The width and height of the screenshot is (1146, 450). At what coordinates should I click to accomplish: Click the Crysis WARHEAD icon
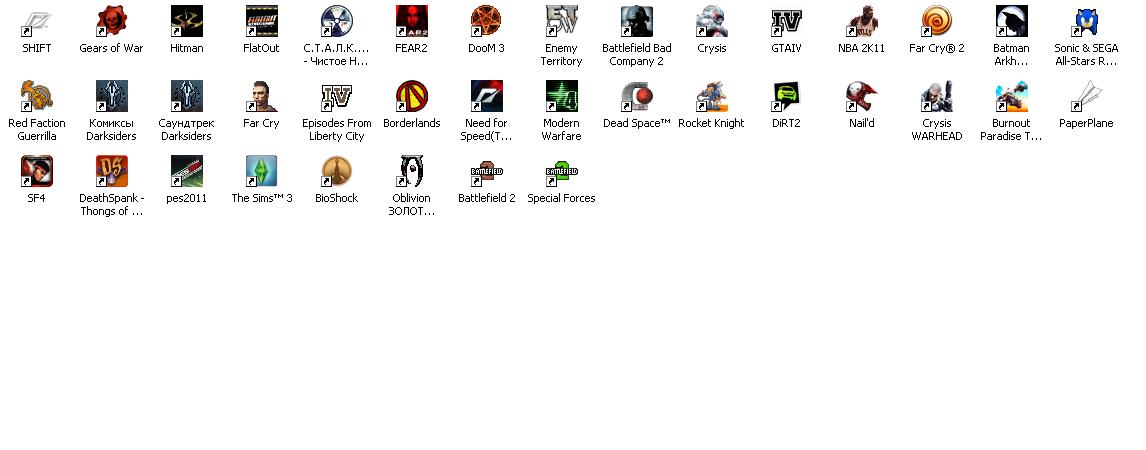(936, 96)
